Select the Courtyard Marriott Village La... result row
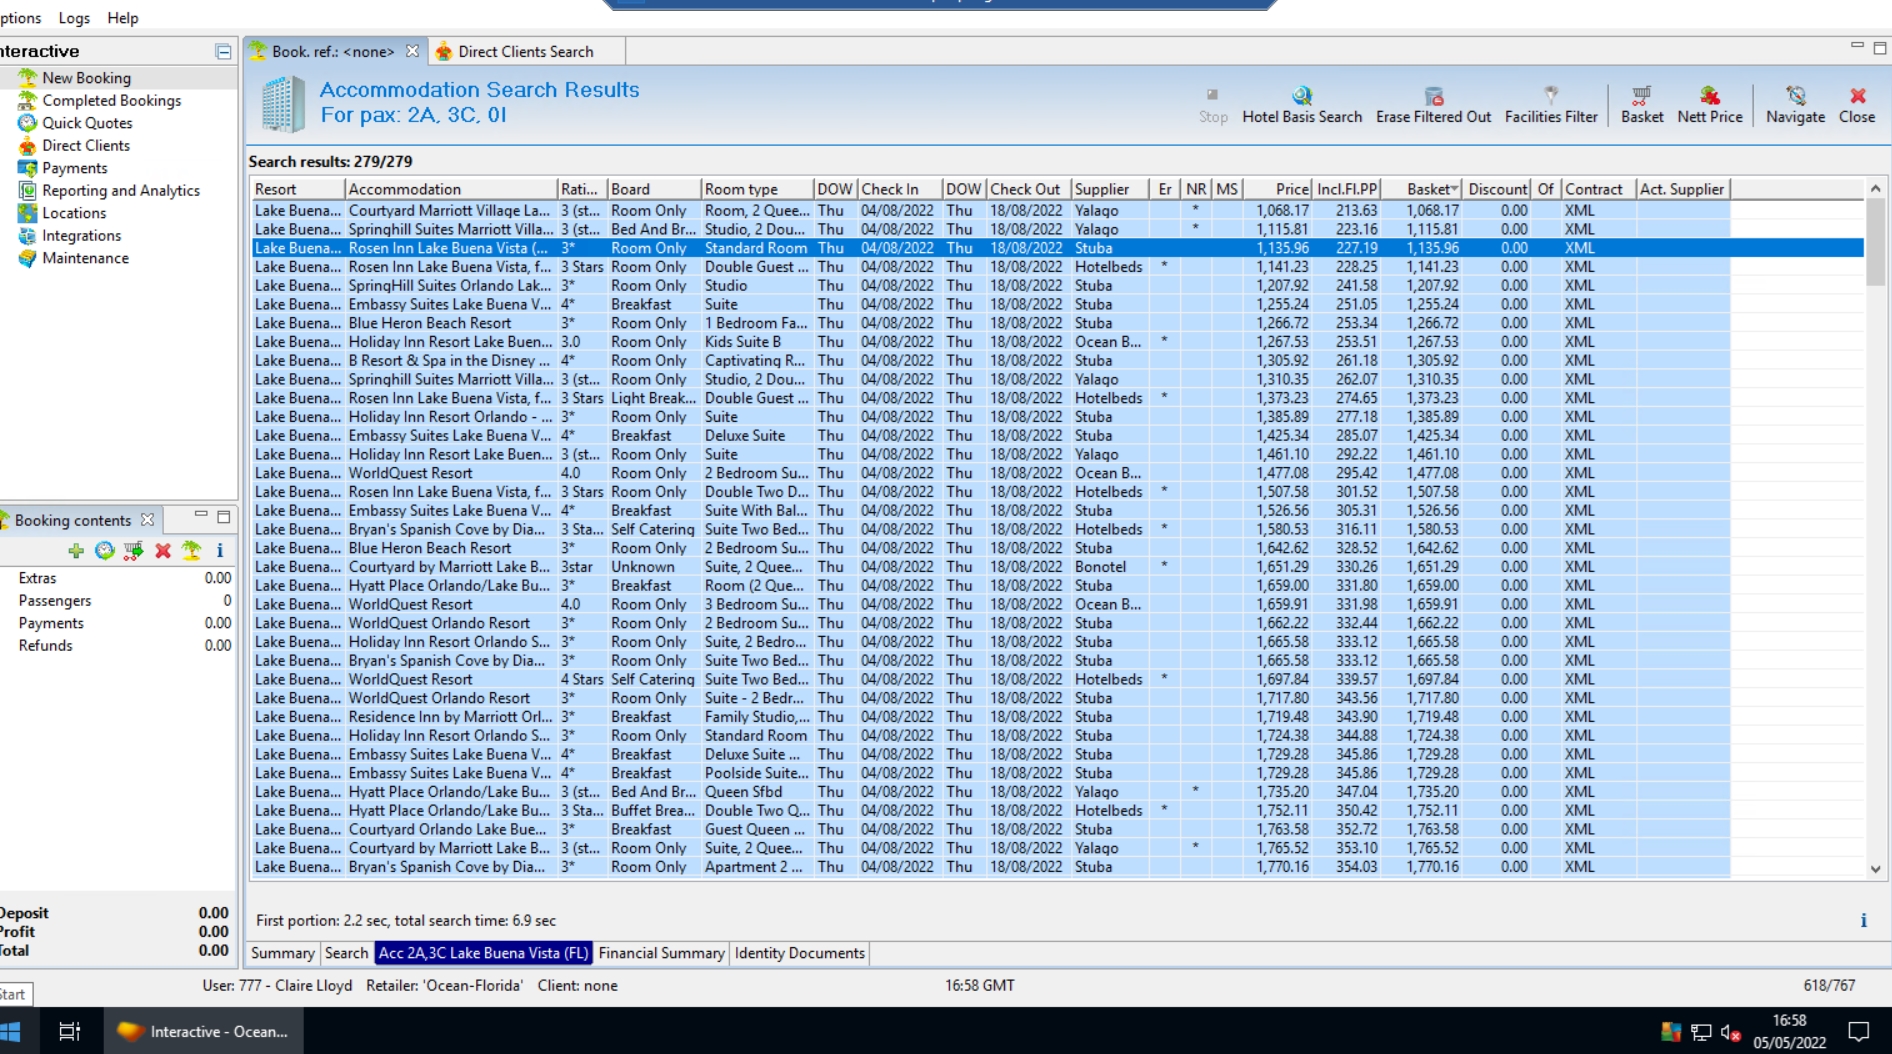Image resolution: width=1892 pixels, height=1054 pixels. tap(1057, 211)
